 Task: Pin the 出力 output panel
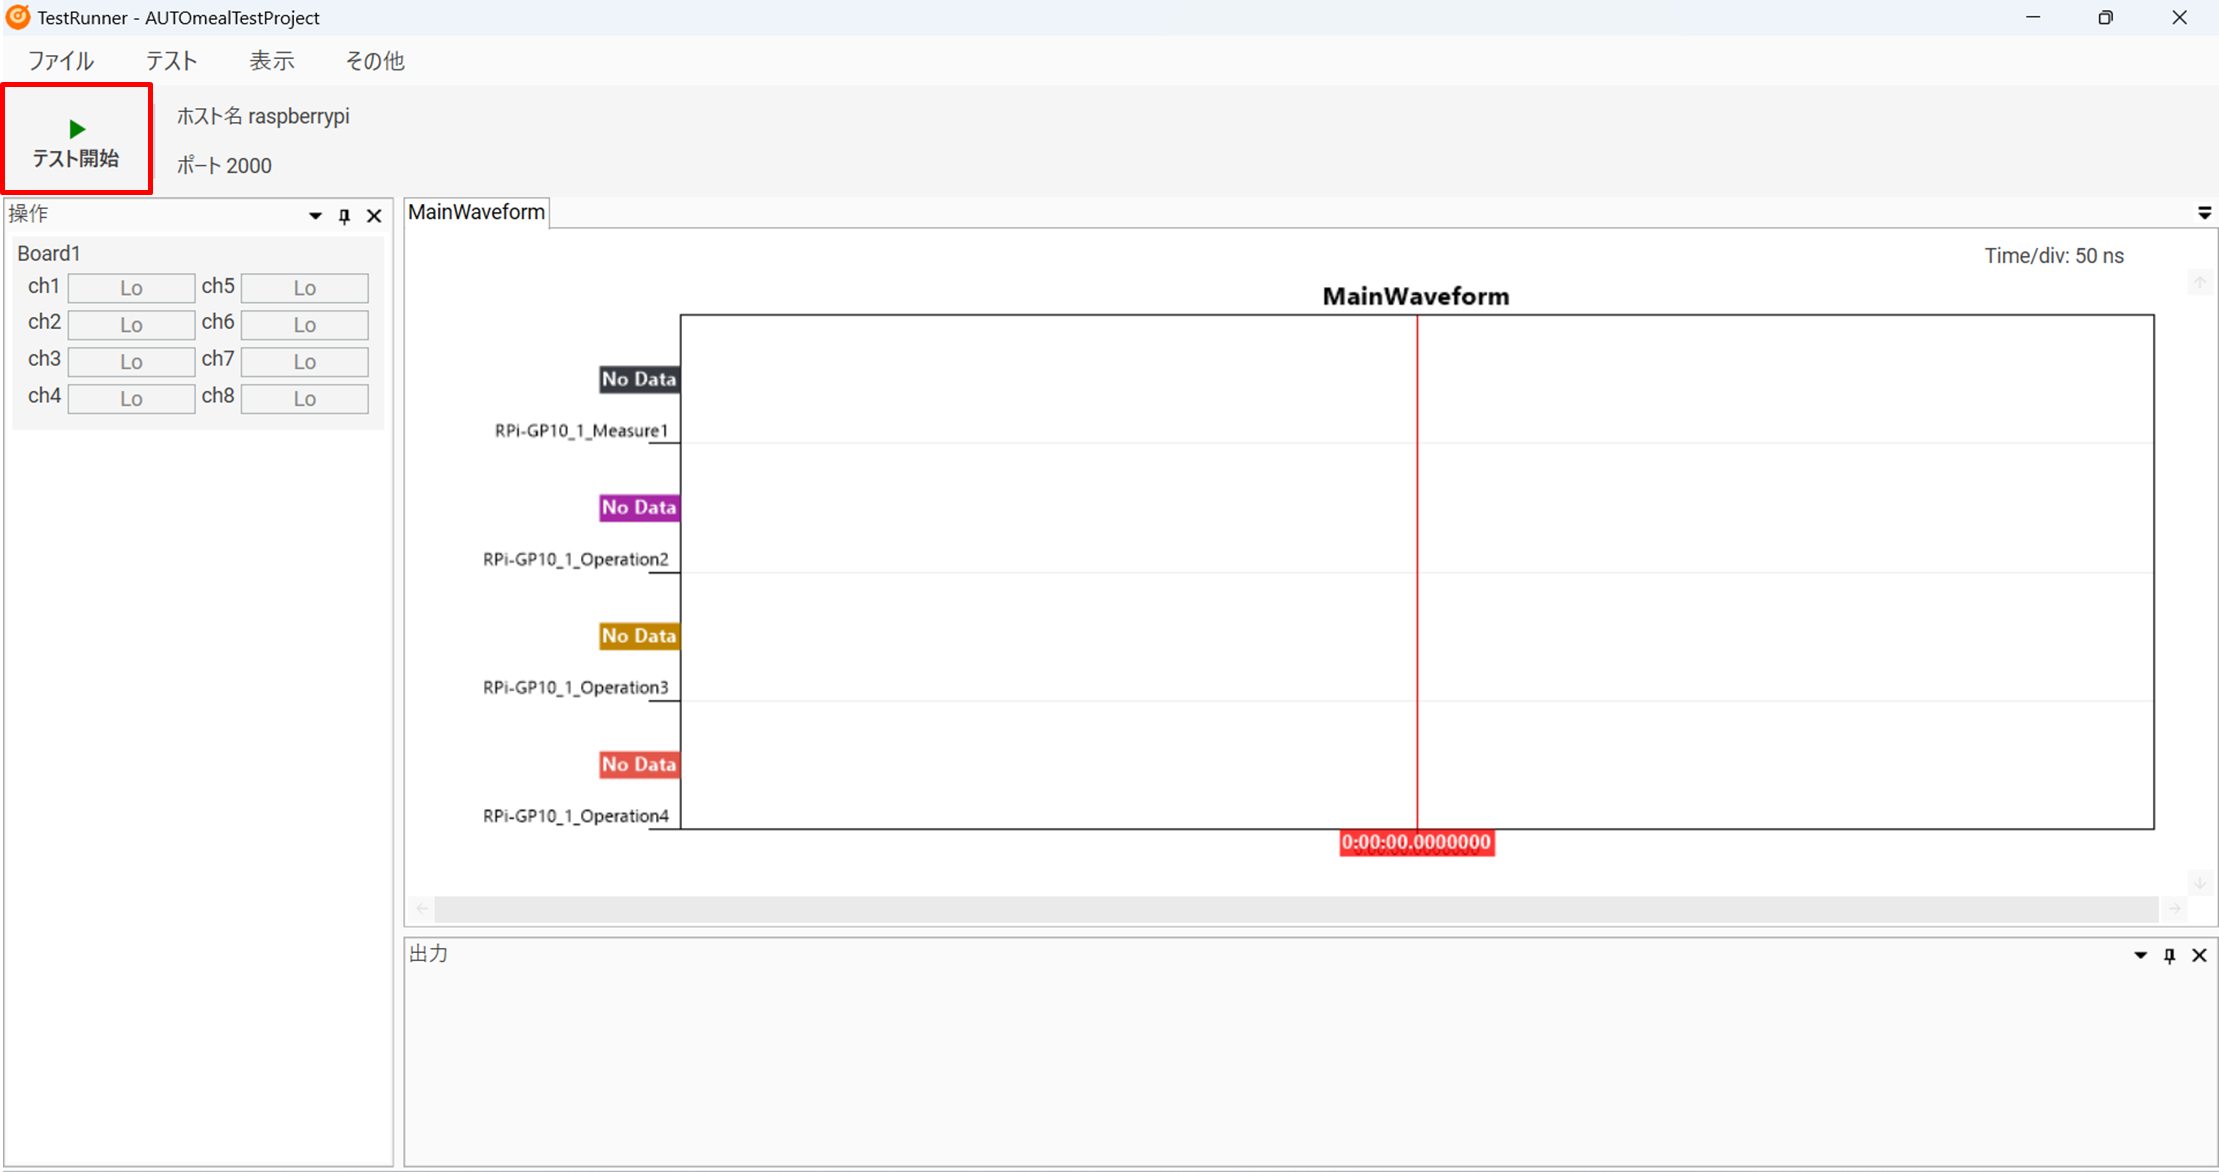click(x=2169, y=956)
